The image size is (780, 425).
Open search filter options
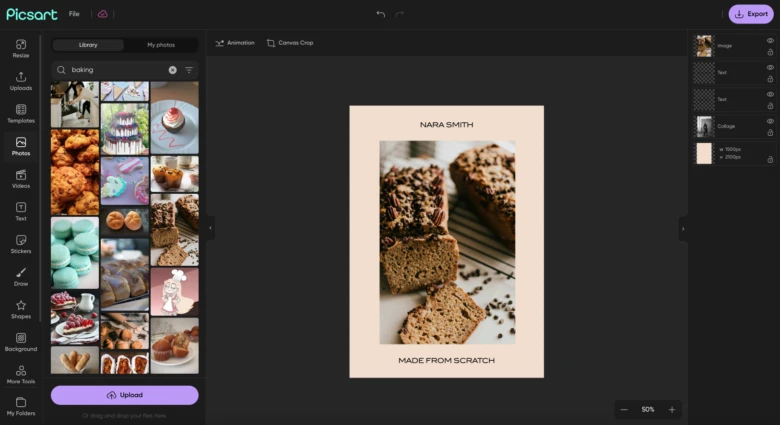point(189,70)
